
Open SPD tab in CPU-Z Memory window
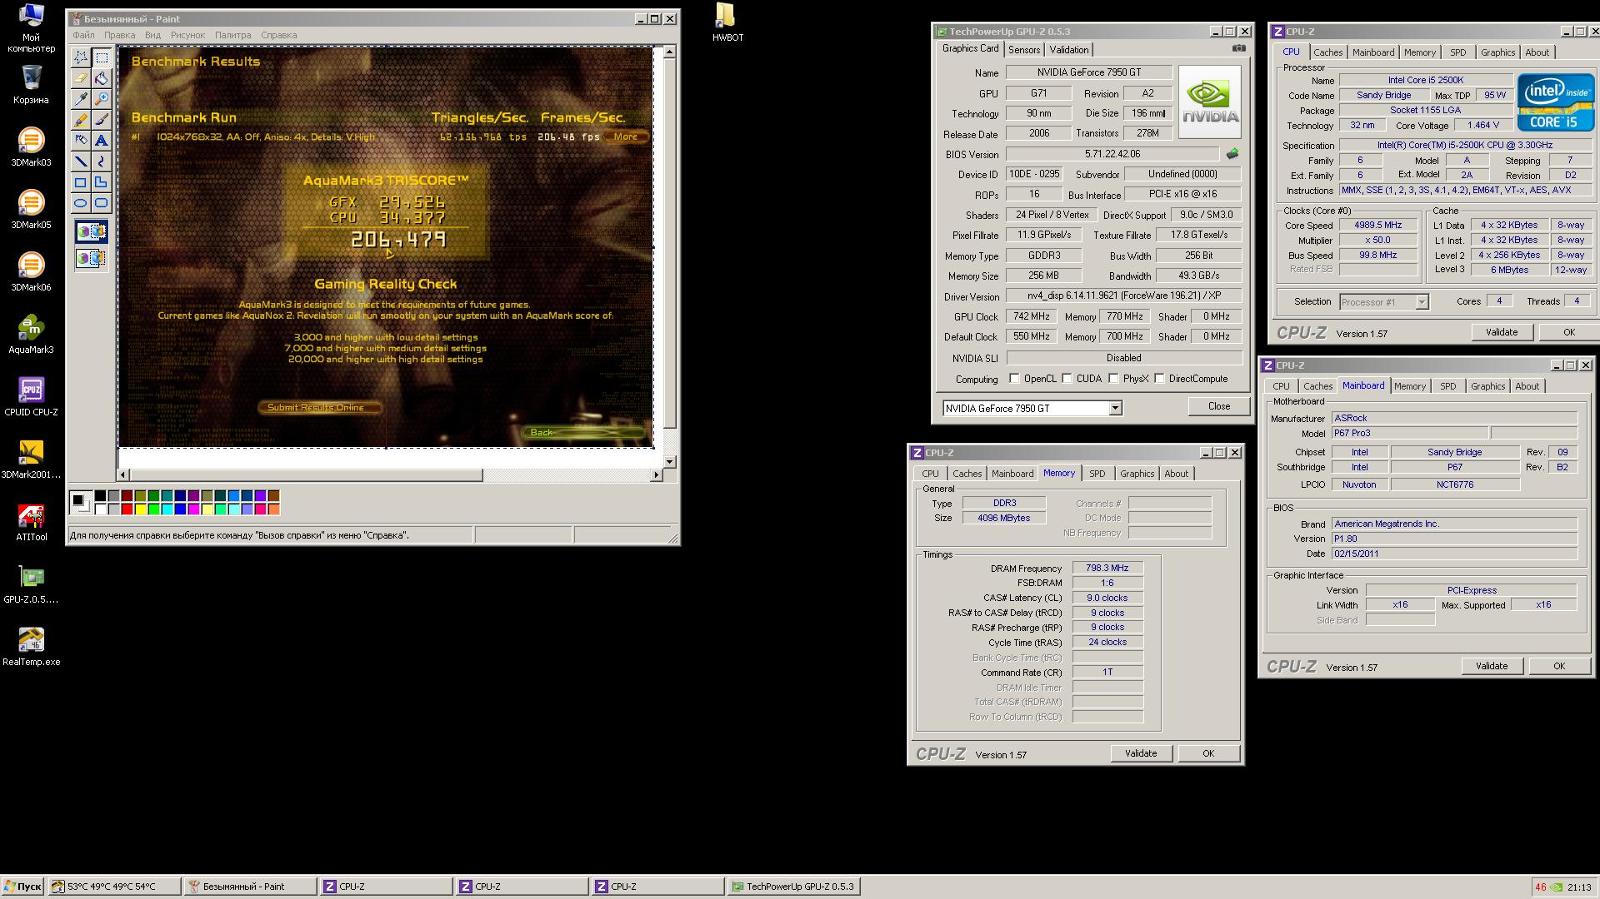pyautogui.click(x=1097, y=474)
